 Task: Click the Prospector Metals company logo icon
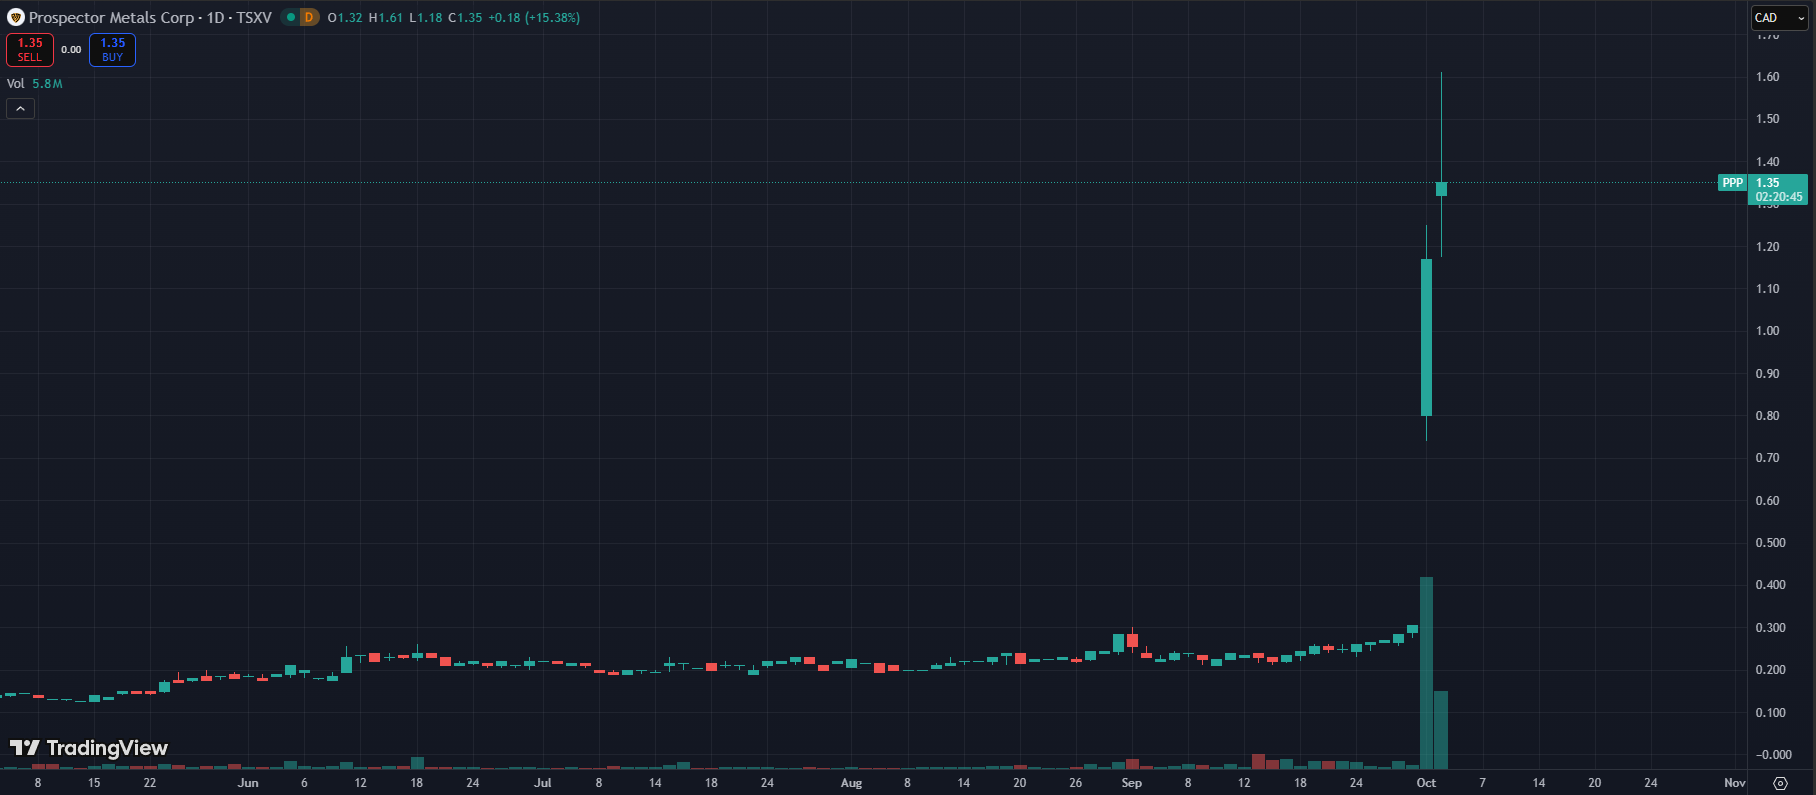(x=15, y=17)
